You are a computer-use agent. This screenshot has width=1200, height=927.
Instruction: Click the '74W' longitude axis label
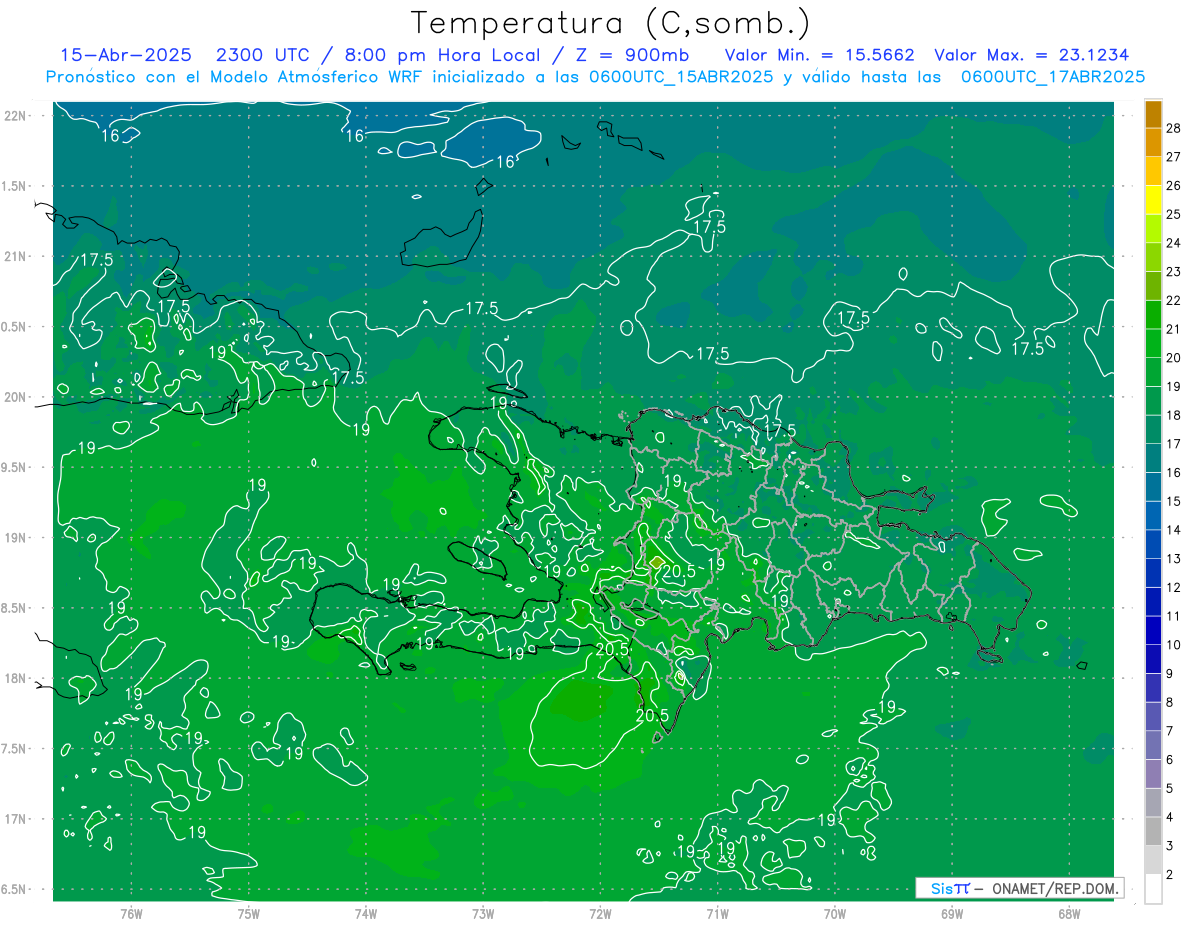click(366, 915)
